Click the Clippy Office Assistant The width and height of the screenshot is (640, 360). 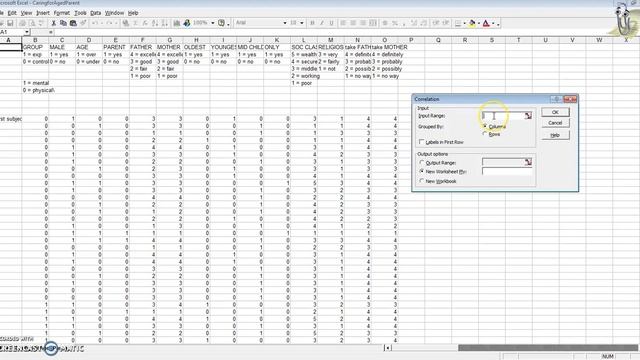[x=623, y=21]
